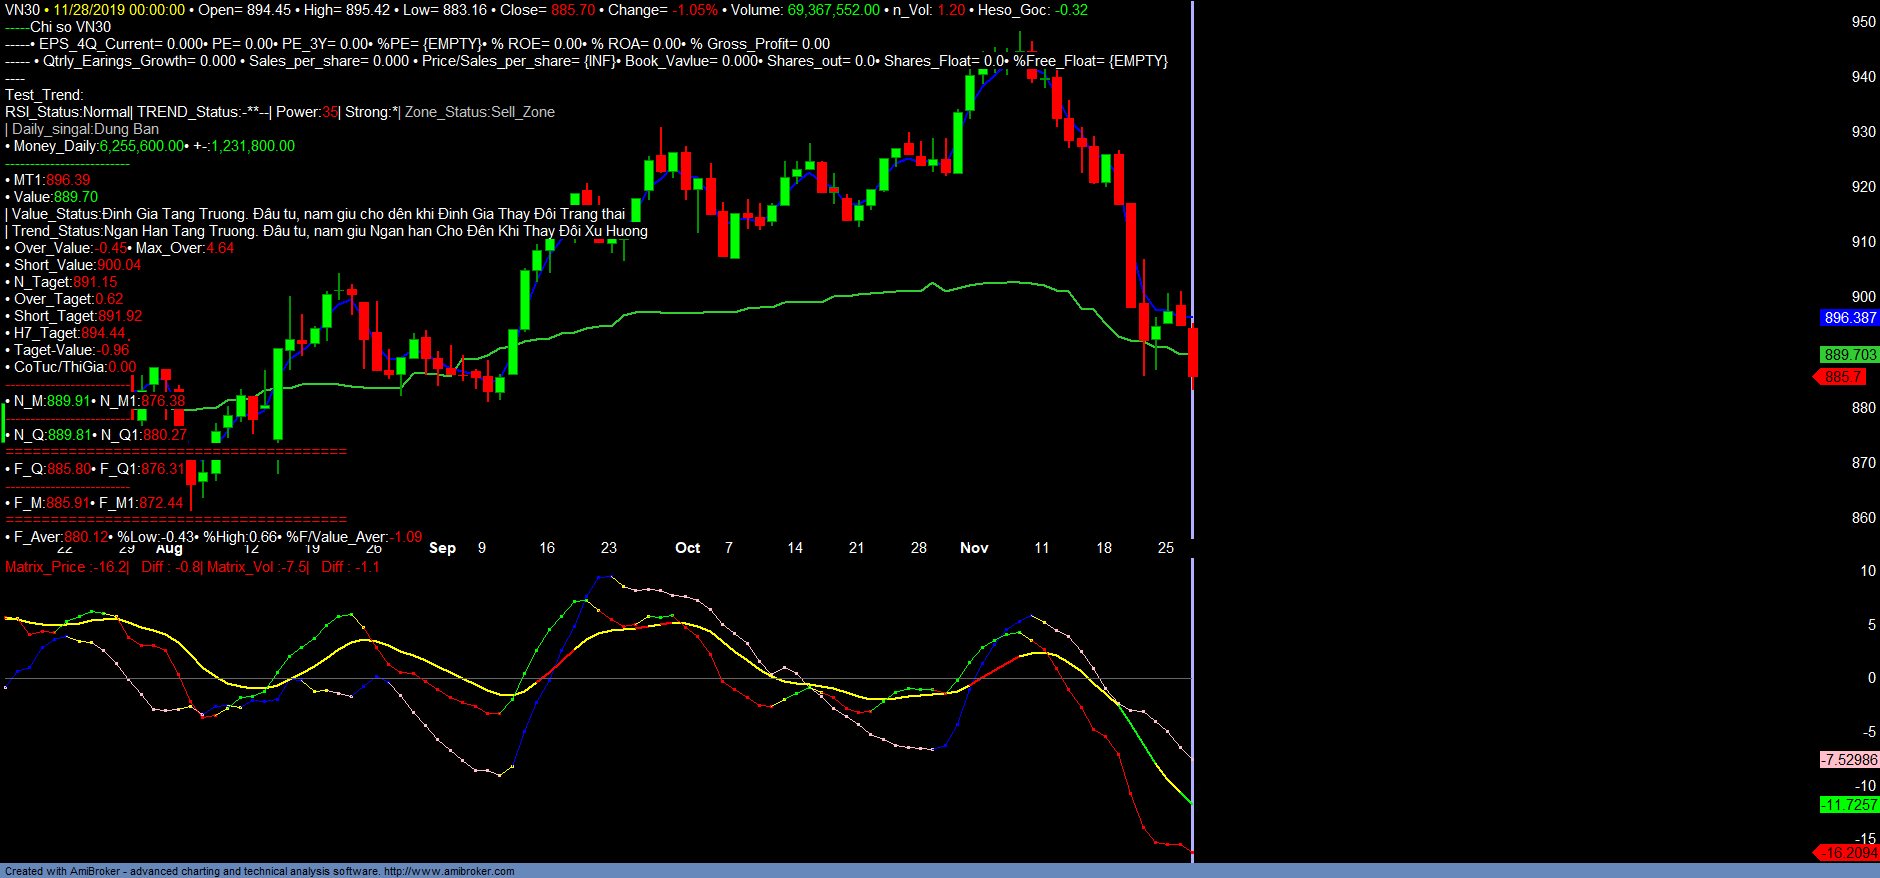Viewport: 1880px width, 878px height.
Task: Select the Nov month marker on date axis
Action: [973, 548]
